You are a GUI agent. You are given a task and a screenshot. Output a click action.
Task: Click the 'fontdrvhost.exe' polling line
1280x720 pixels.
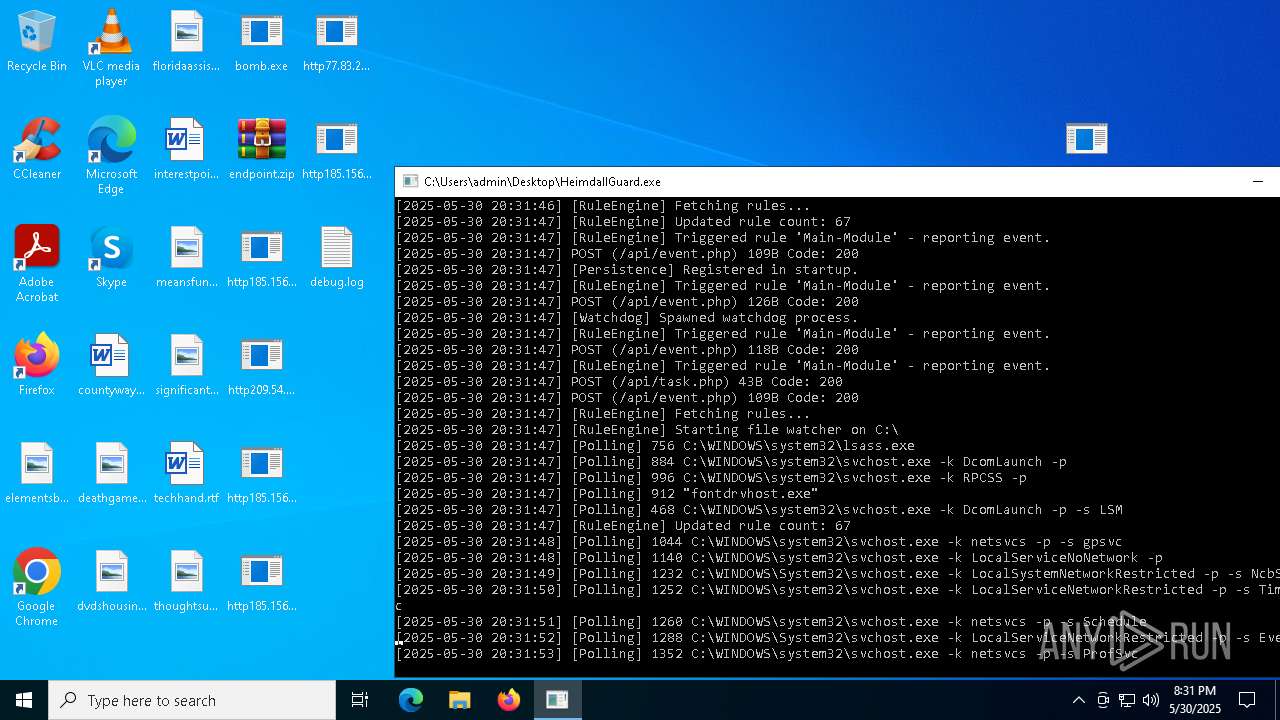point(607,494)
